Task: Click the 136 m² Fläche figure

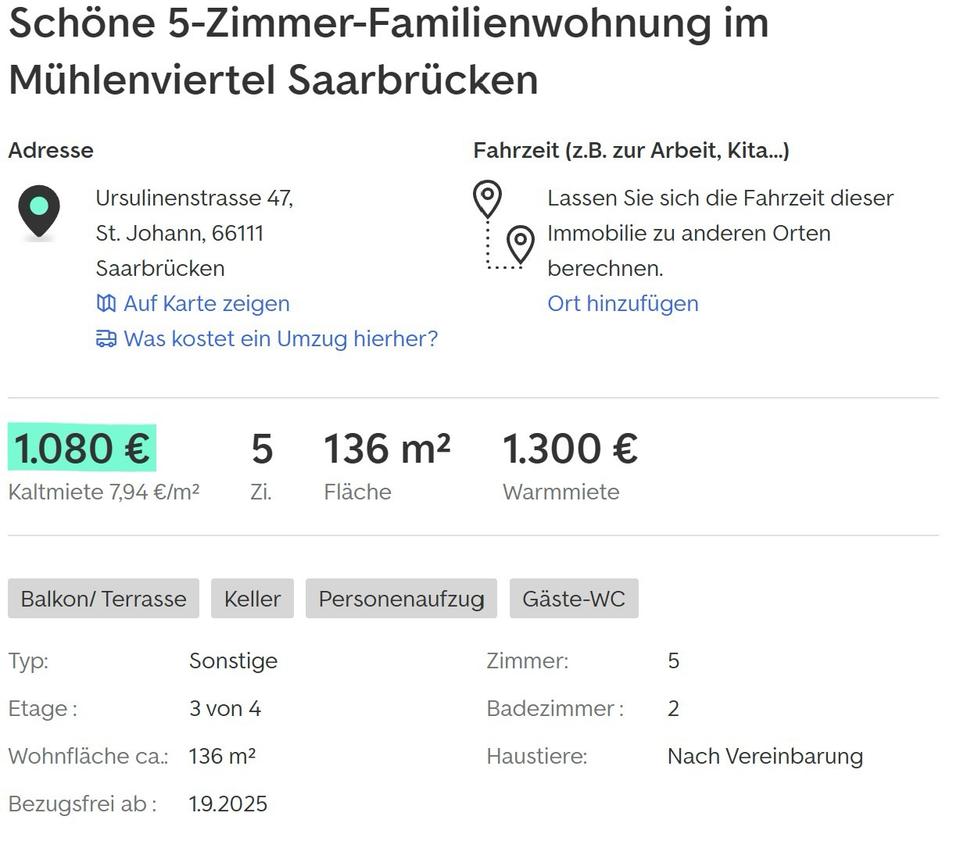Action: (x=386, y=449)
